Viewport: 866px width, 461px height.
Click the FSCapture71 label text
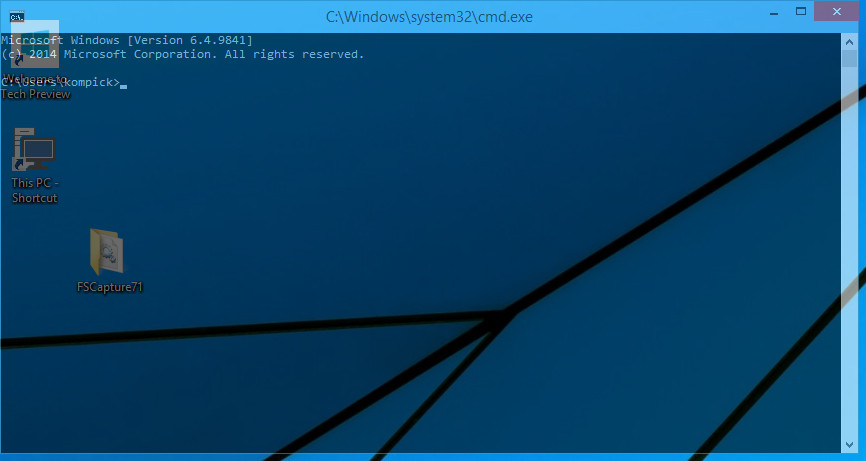(x=110, y=287)
